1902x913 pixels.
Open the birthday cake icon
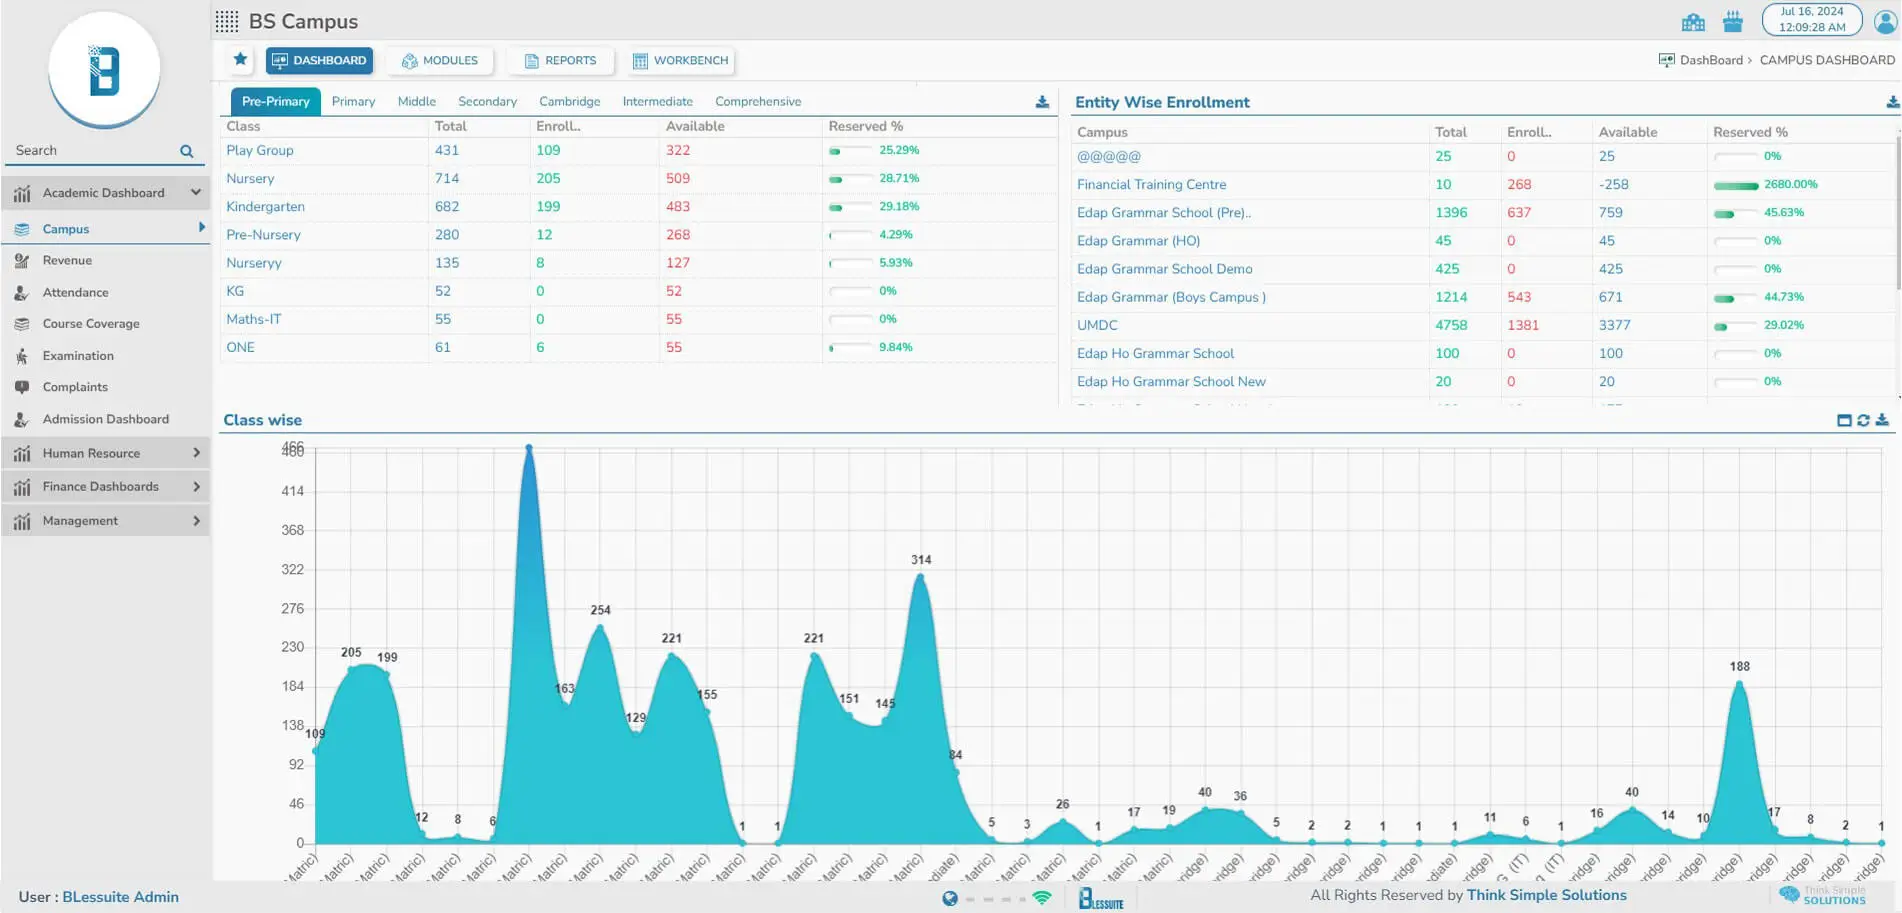tap(1733, 21)
